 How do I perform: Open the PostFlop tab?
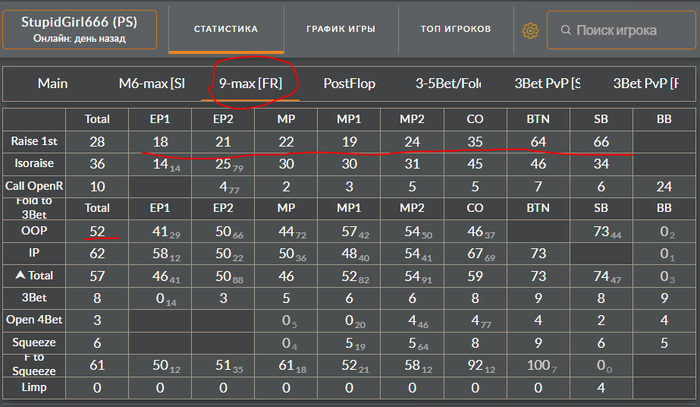point(349,83)
